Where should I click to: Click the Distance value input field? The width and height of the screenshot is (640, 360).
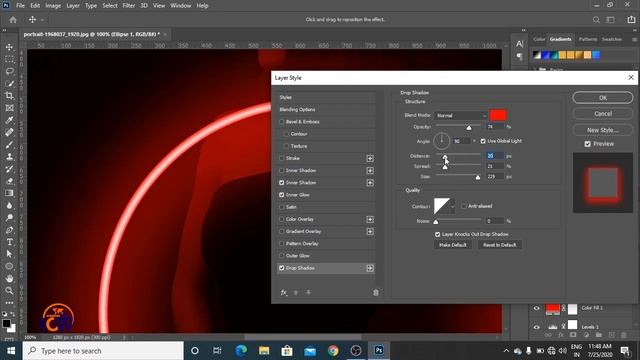[x=495, y=156]
